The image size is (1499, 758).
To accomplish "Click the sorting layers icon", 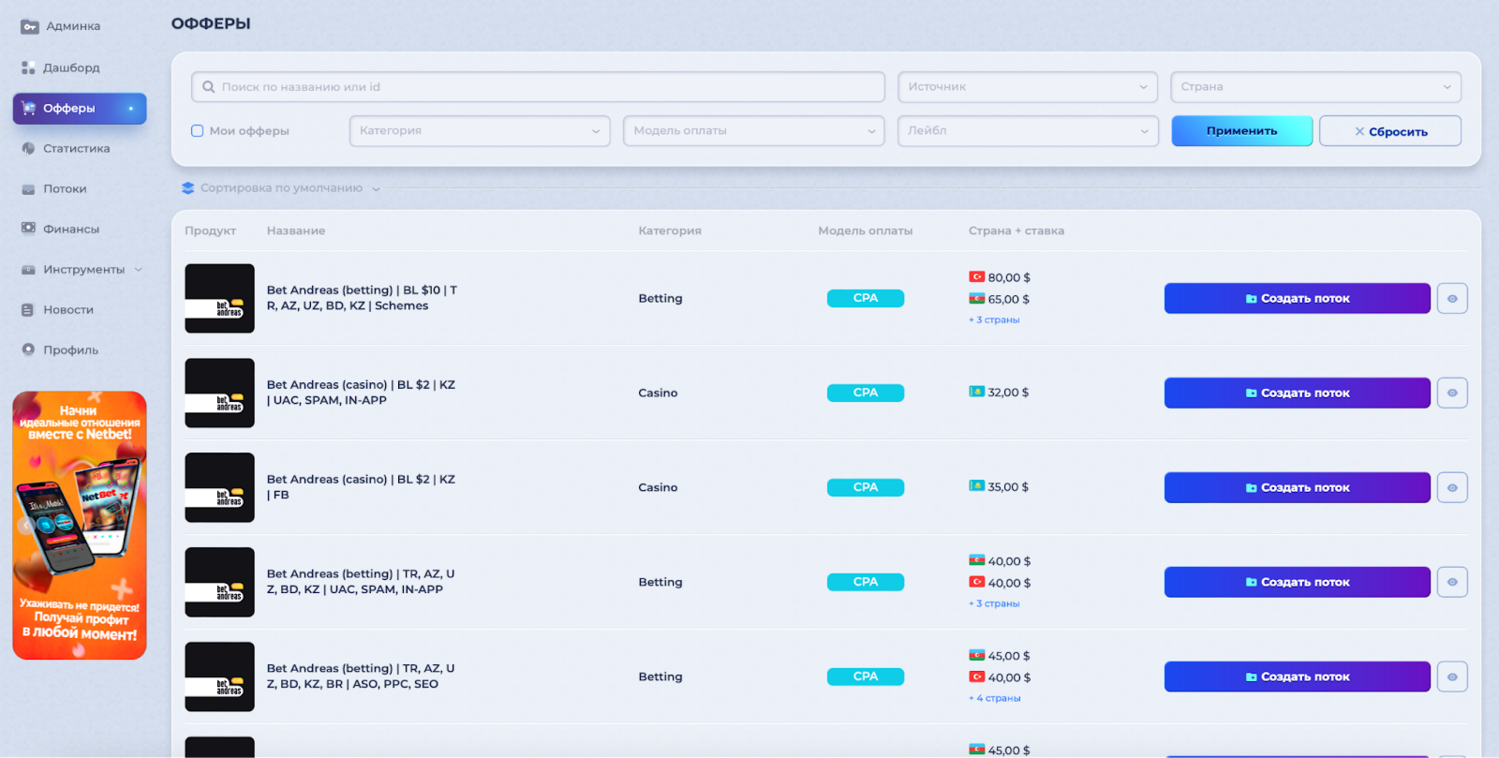I will (x=187, y=188).
